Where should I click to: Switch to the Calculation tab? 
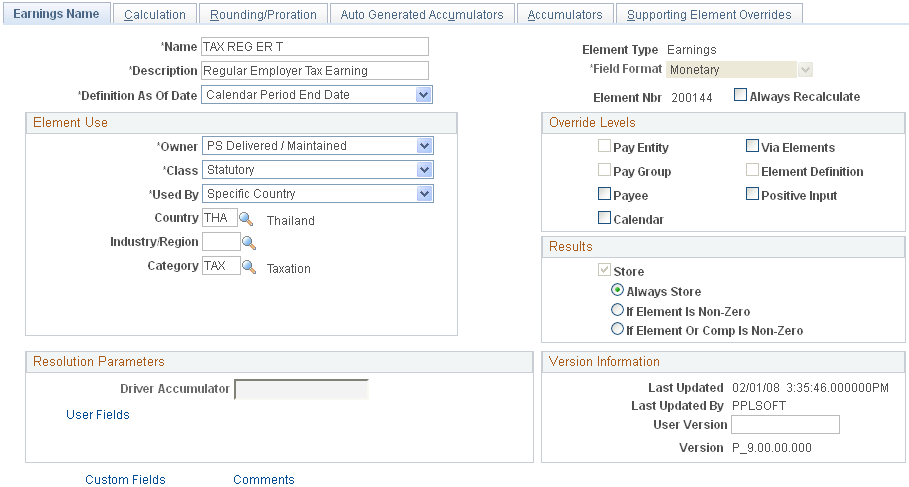(155, 14)
